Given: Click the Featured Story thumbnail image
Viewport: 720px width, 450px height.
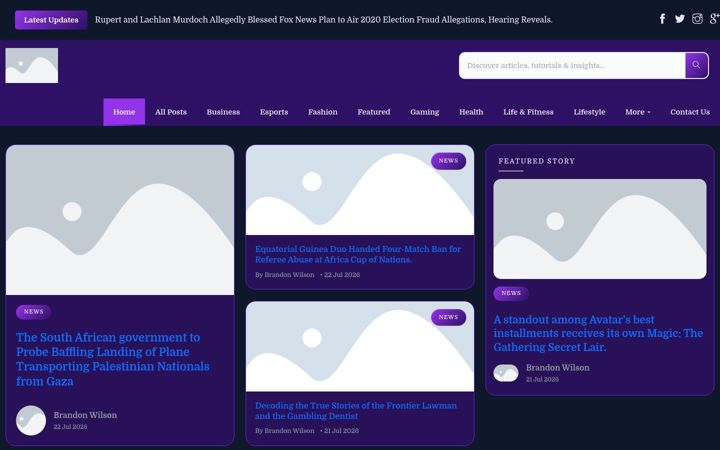Looking at the screenshot, I should click(x=600, y=229).
